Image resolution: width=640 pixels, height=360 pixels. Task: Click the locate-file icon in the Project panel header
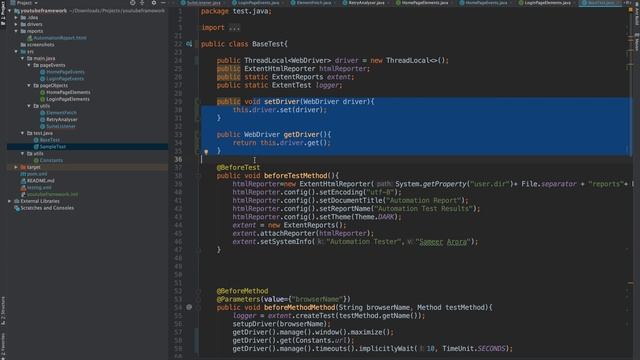point(133,2)
